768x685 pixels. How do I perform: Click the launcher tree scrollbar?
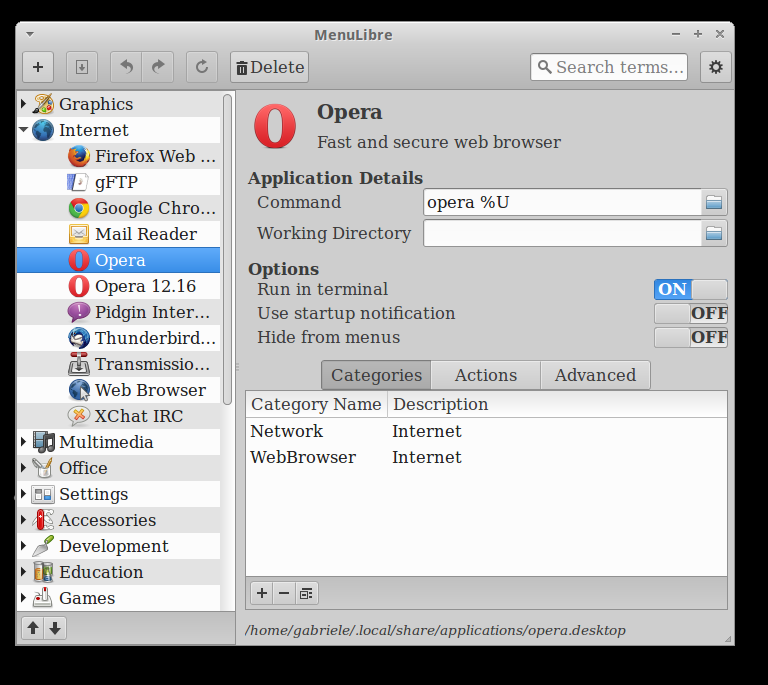click(227, 250)
